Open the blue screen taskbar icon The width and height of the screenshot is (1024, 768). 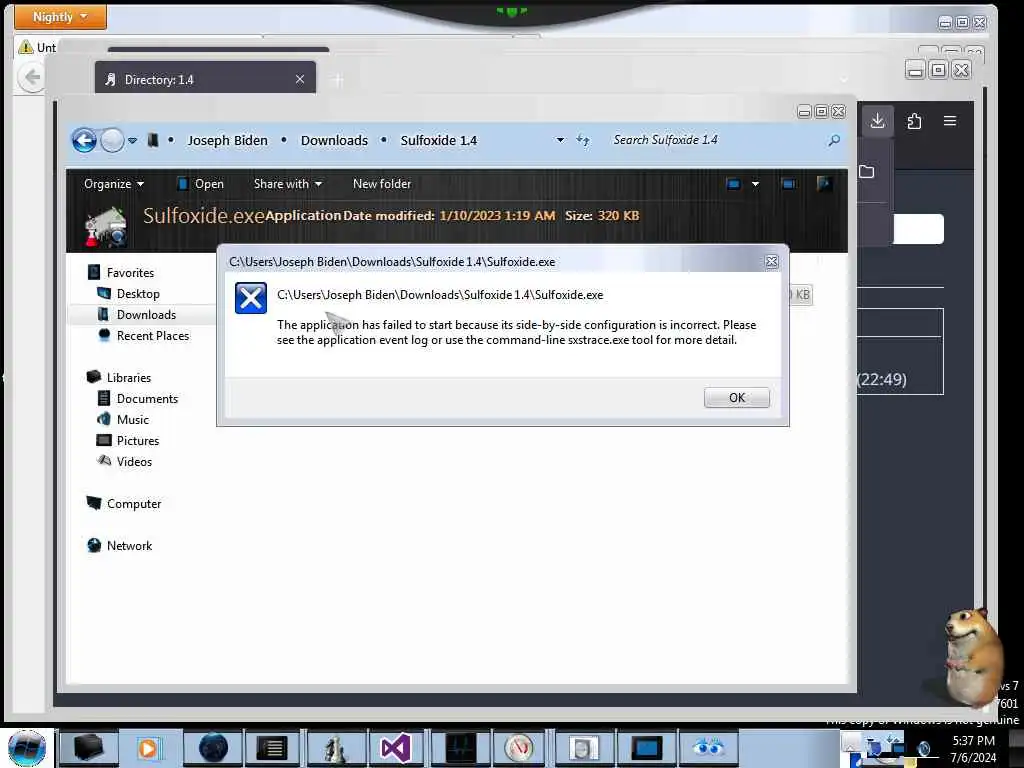pos(646,748)
